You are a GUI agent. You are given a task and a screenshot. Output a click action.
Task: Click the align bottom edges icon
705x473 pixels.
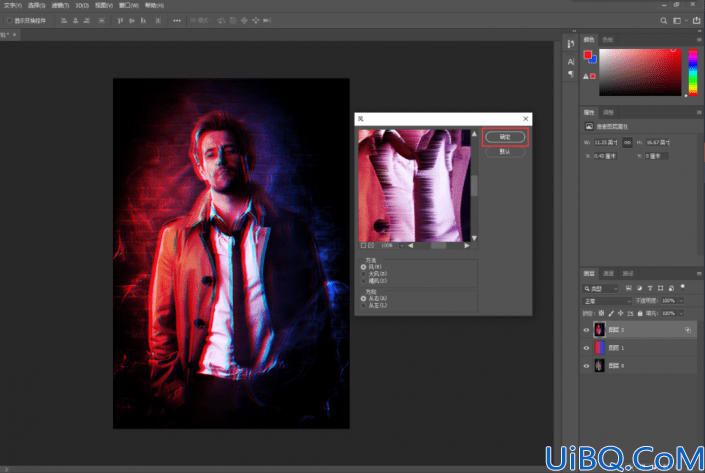tap(143, 21)
